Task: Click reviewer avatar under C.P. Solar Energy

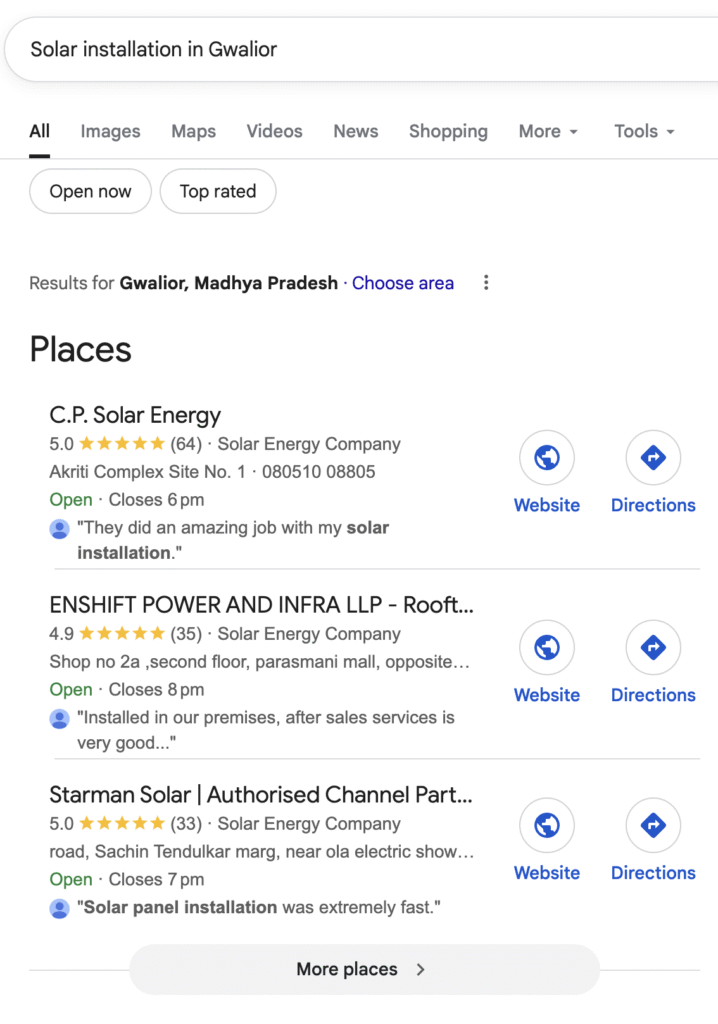Action: pyautogui.click(x=60, y=529)
